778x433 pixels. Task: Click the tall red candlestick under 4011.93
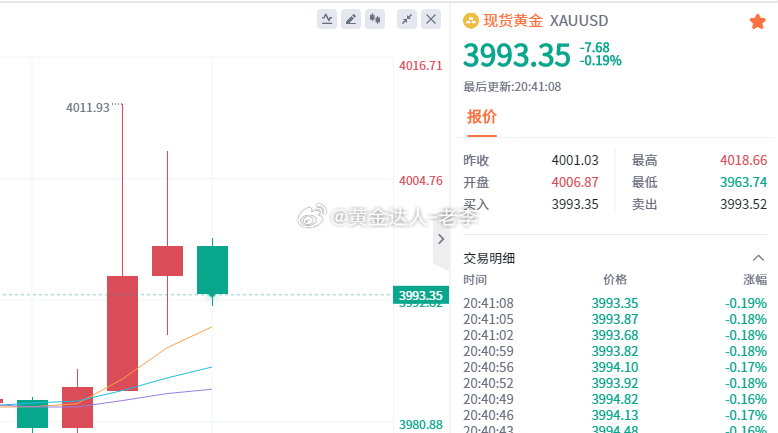(123, 333)
